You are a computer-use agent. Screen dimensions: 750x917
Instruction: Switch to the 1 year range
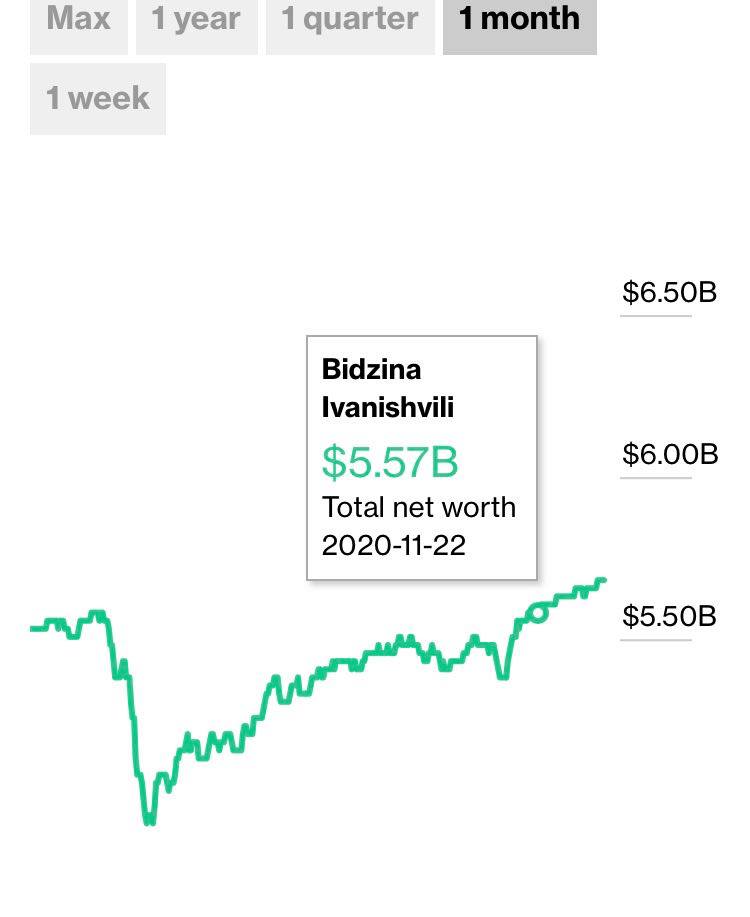(x=197, y=25)
